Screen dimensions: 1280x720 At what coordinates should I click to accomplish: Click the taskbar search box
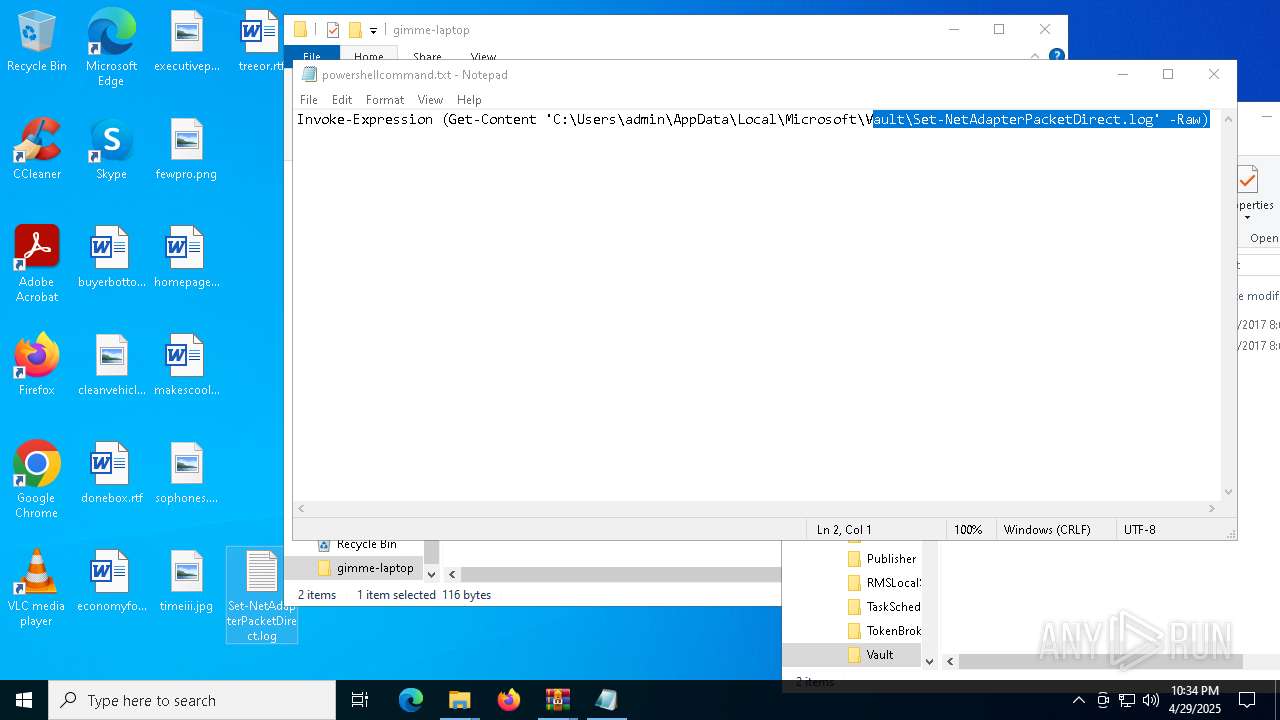(x=192, y=700)
